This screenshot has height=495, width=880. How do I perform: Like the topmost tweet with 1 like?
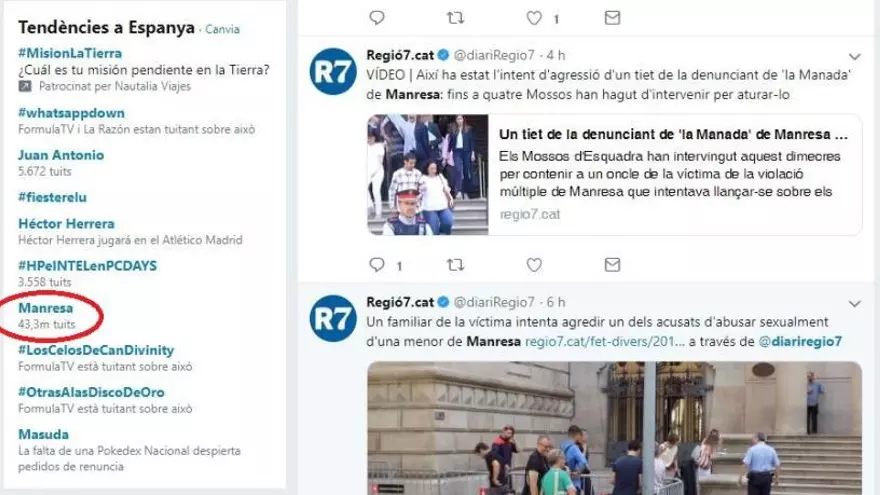534,18
